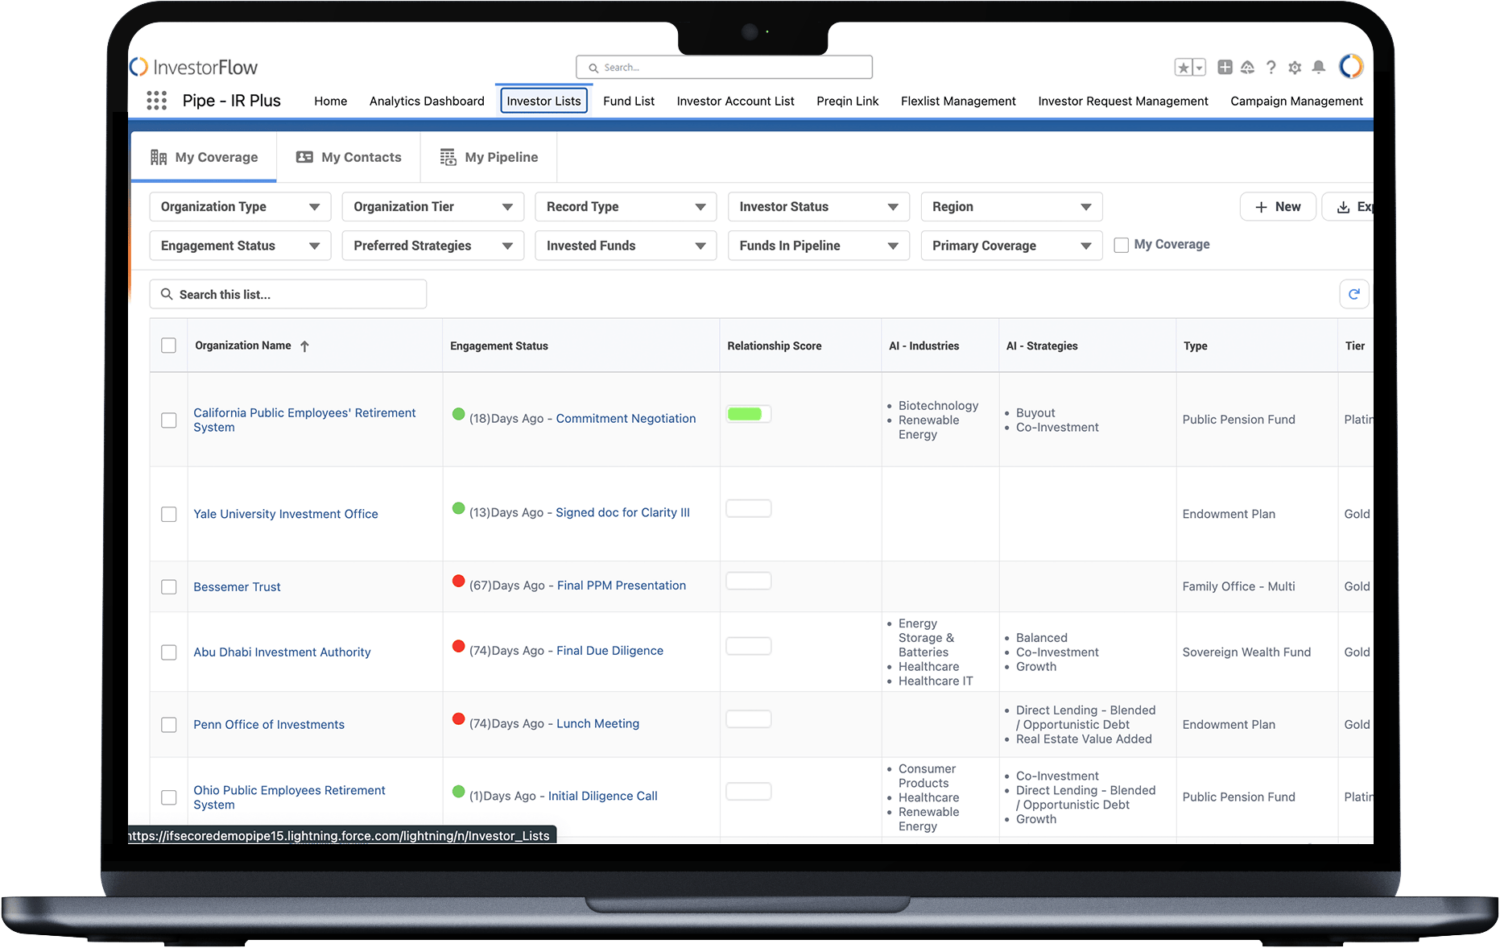
Task: Select the Investor Lists nav item
Action: click(x=544, y=101)
